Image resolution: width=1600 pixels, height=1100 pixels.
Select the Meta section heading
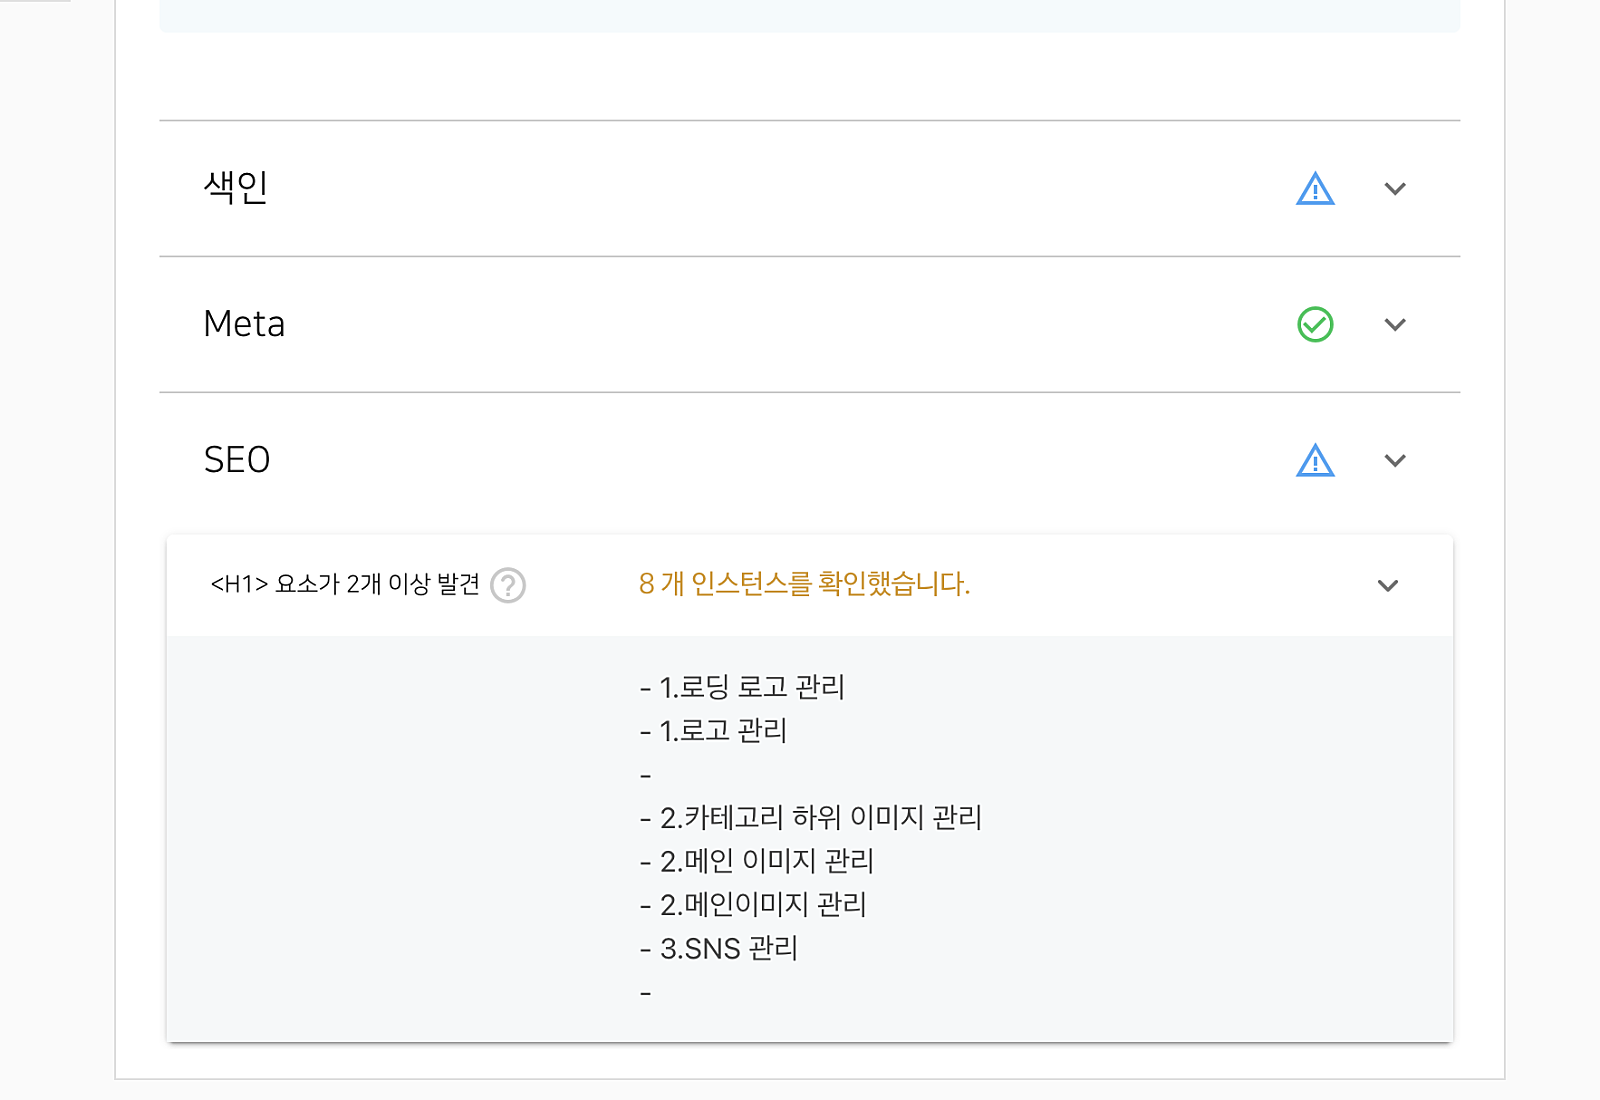pyautogui.click(x=244, y=324)
